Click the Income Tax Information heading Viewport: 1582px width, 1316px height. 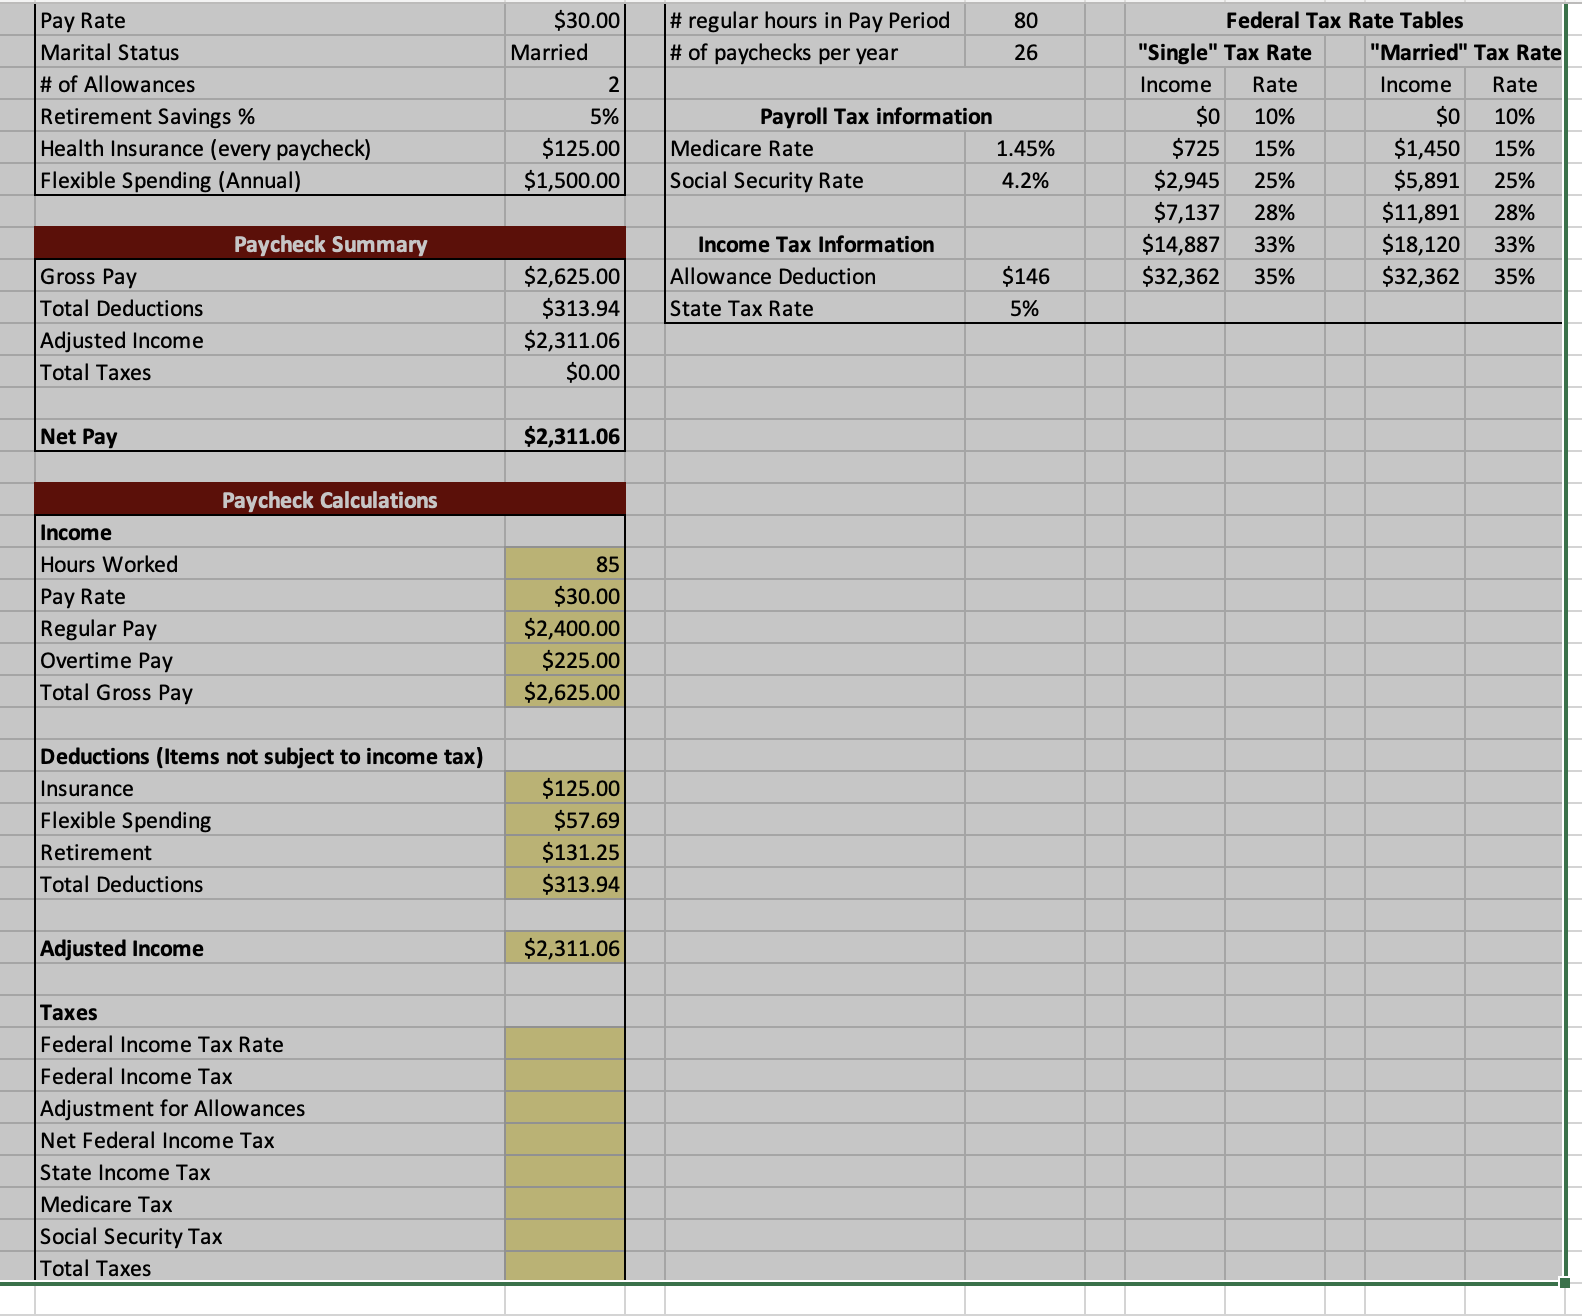coord(816,244)
